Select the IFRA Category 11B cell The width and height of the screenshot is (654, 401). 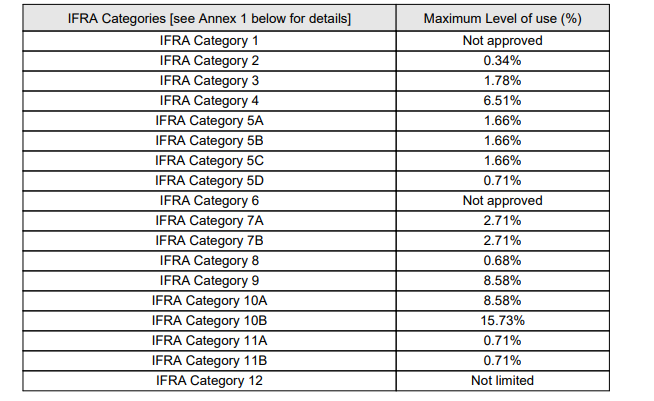point(208,360)
